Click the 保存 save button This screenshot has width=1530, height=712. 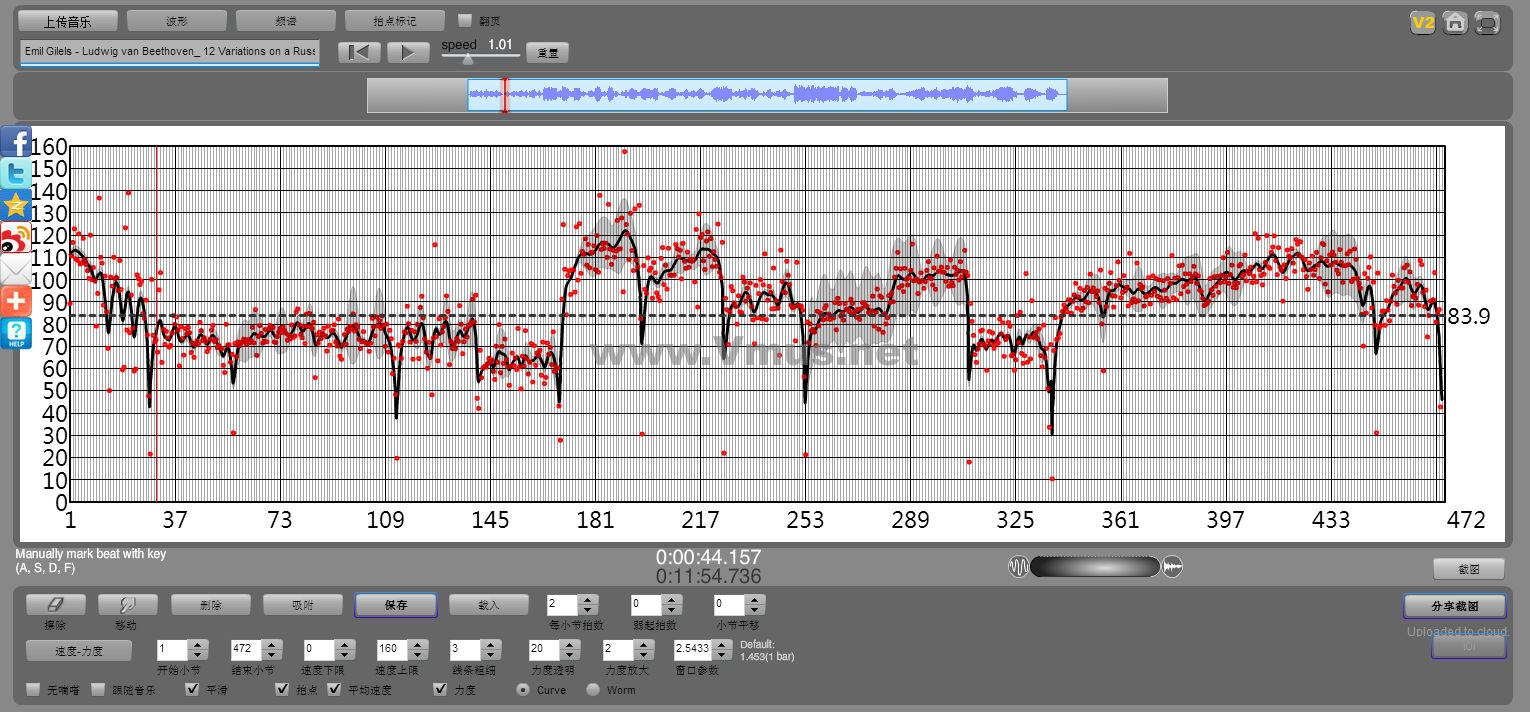[395, 604]
